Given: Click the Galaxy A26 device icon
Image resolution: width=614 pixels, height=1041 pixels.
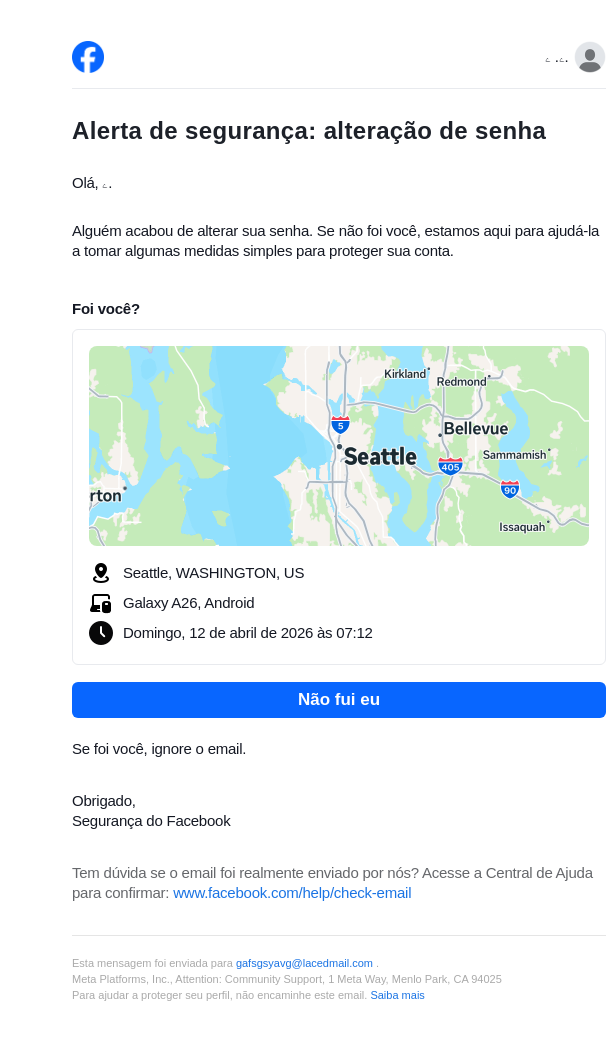Looking at the screenshot, I should pyautogui.click(x=101, y=603).
